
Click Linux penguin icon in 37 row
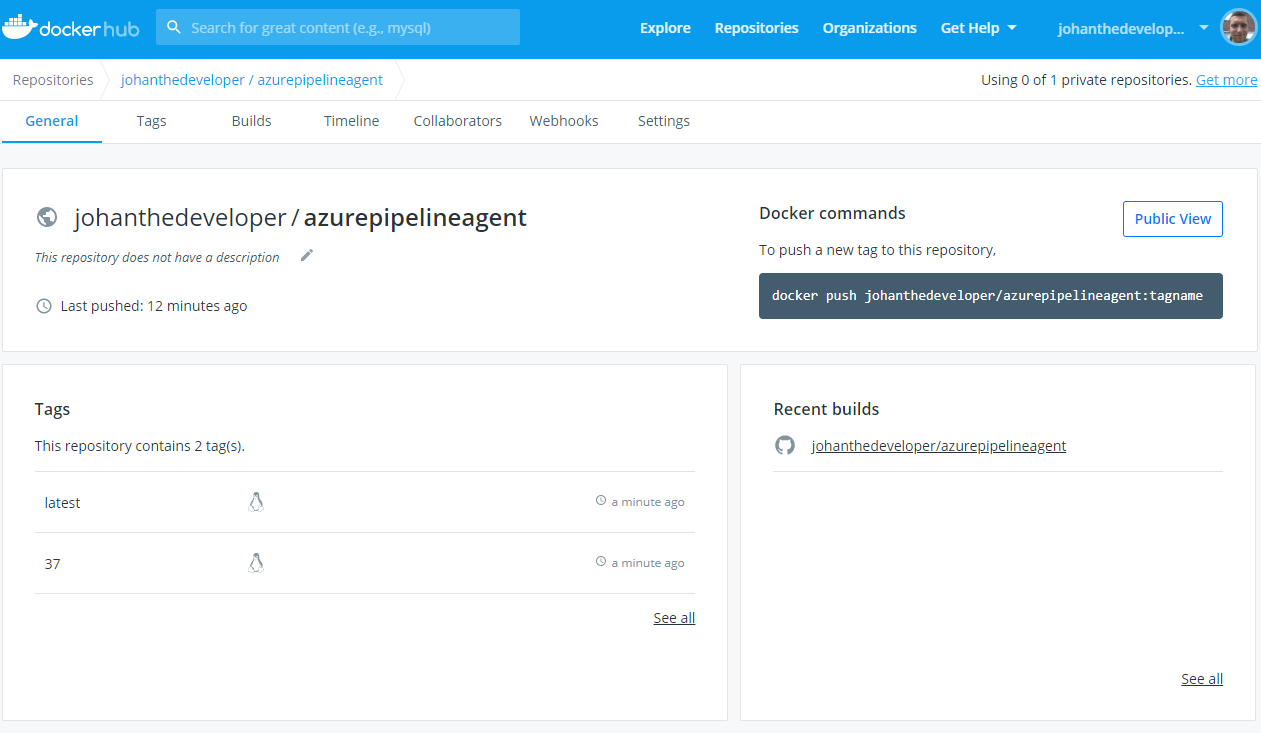[x=256, y=563]
